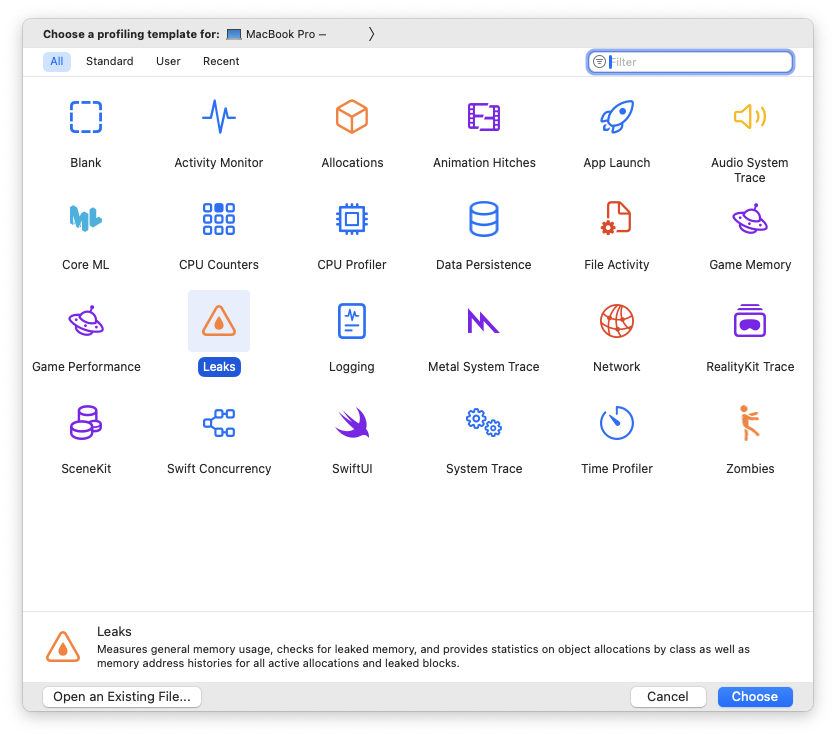Viewport: 836px width, 738px height.
Task: Choose the Activity Monitor template icon
Action: 219,117
